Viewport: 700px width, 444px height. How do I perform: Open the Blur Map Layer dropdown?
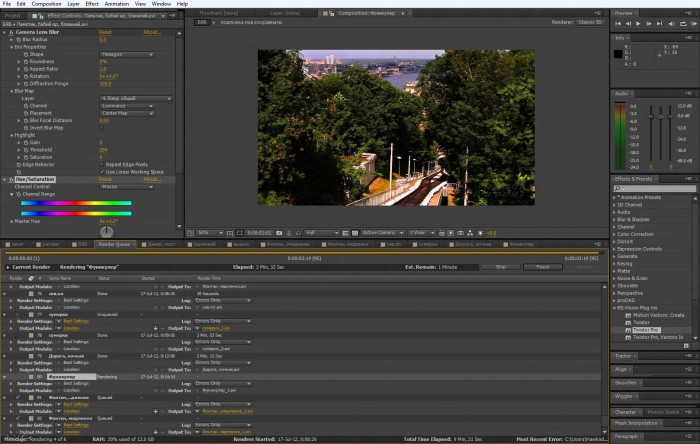(136, 98)
